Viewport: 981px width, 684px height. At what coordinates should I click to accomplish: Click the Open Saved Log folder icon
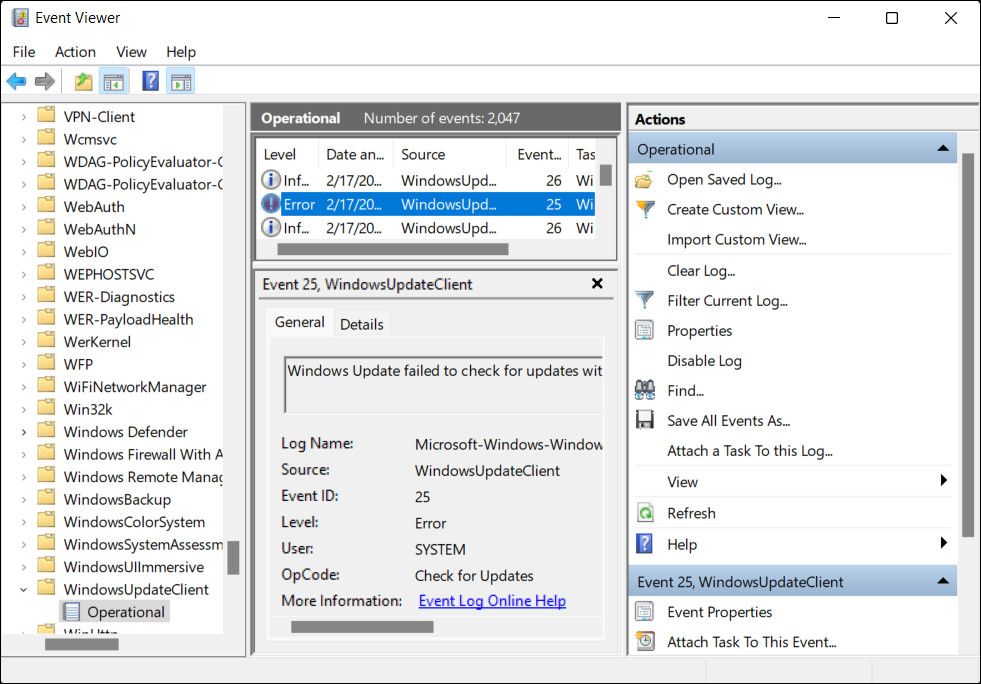click(644, 180)
